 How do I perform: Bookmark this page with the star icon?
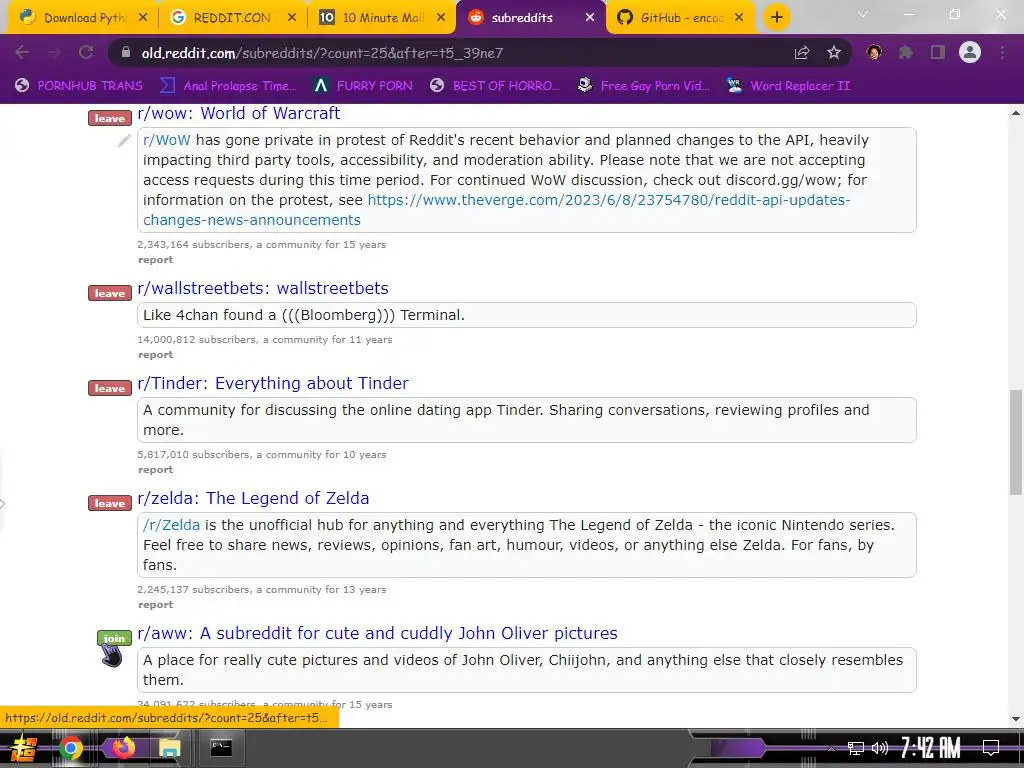click(x=834, y=52)
